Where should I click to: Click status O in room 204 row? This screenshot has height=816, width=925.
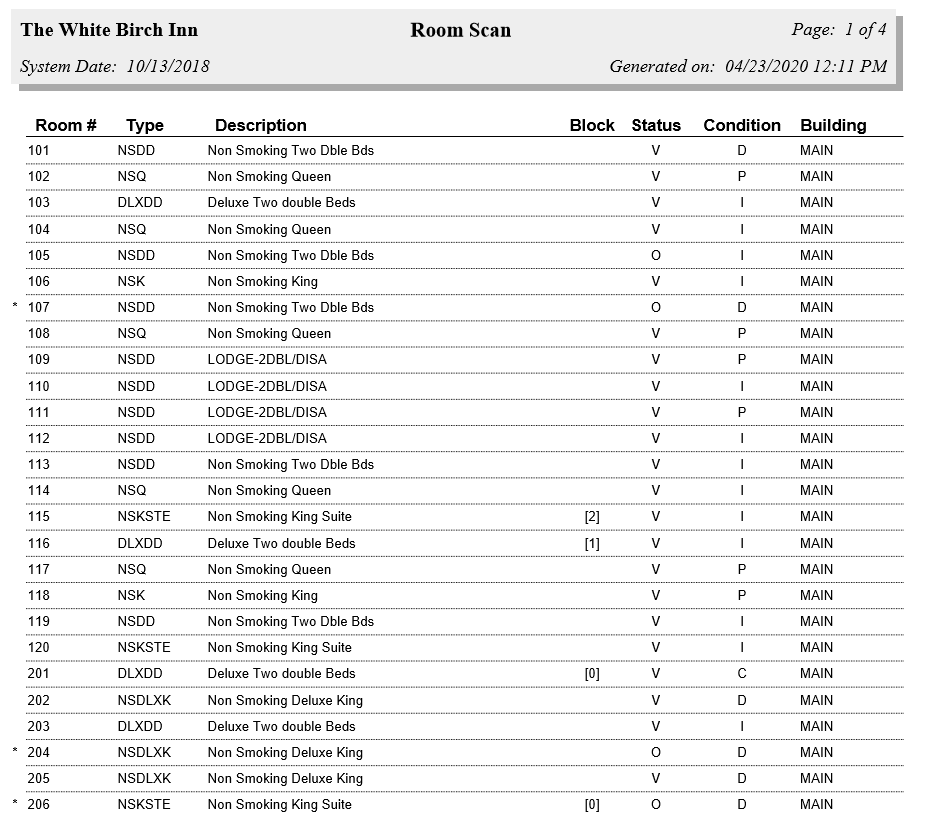point(655,752)
